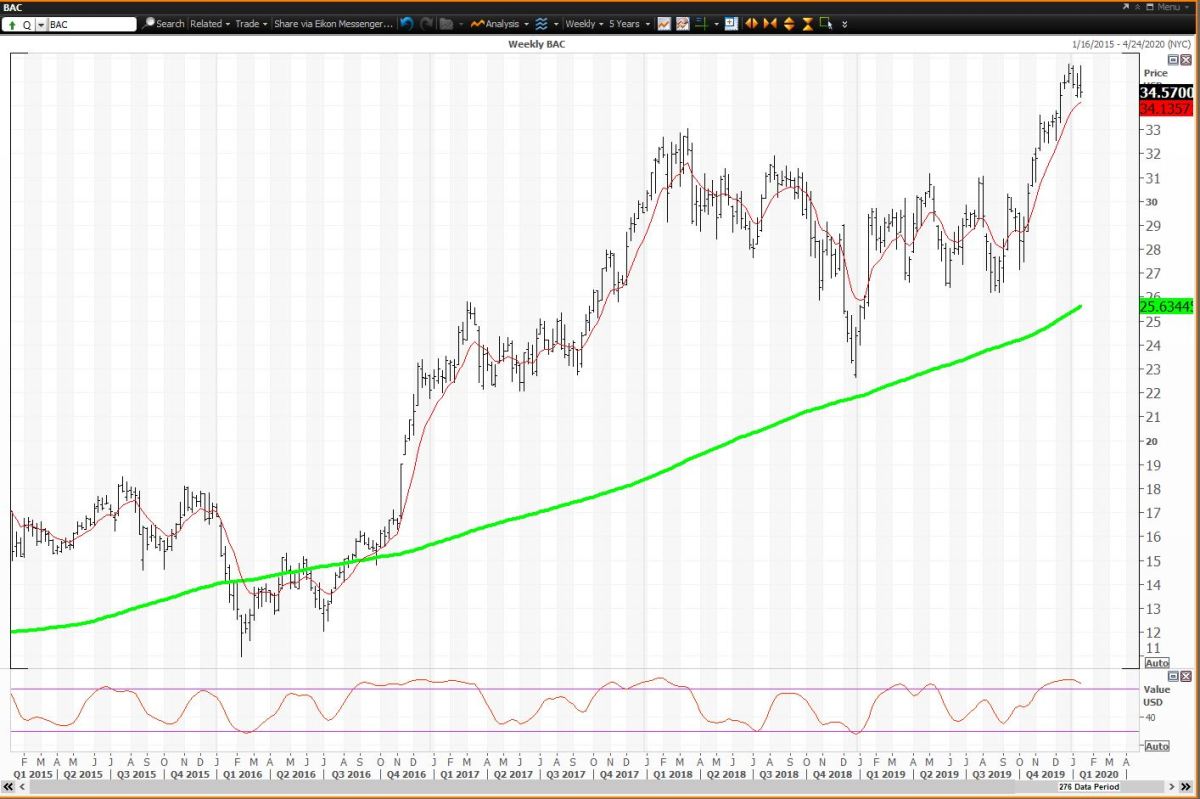Click the 276 Data Period status text

1087,788
